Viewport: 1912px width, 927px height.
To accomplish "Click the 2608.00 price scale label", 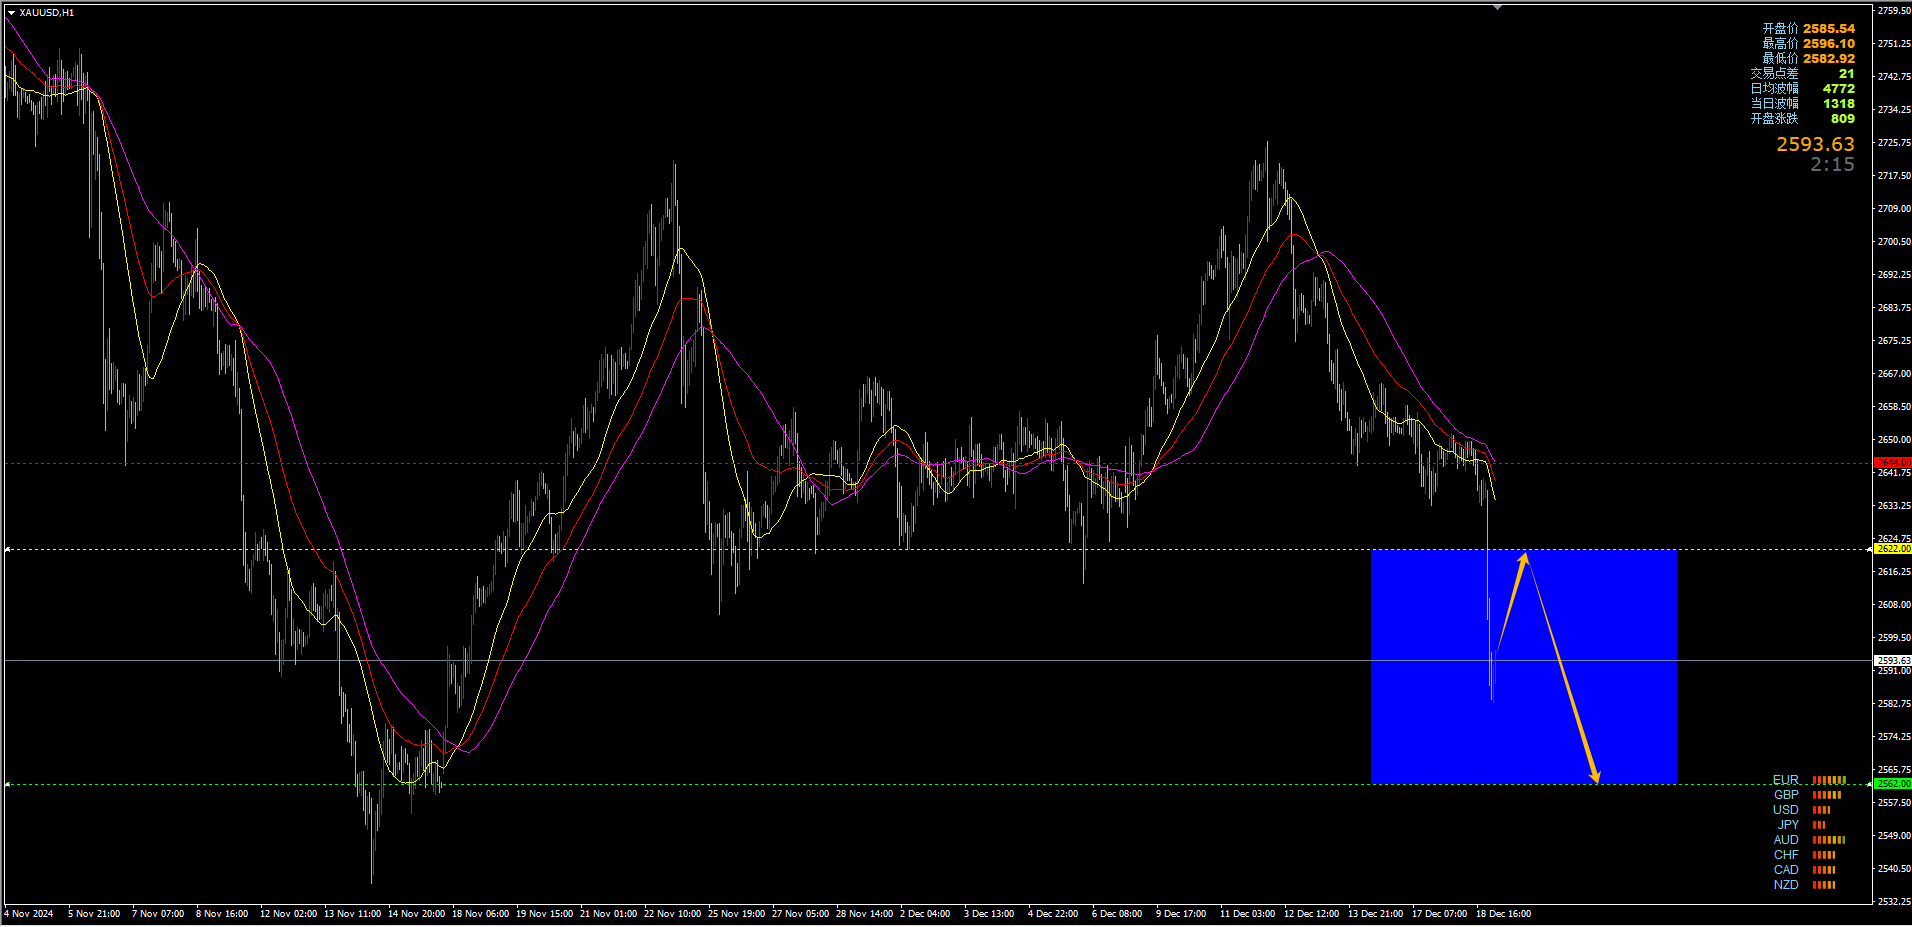I will tap(1894, 605).
